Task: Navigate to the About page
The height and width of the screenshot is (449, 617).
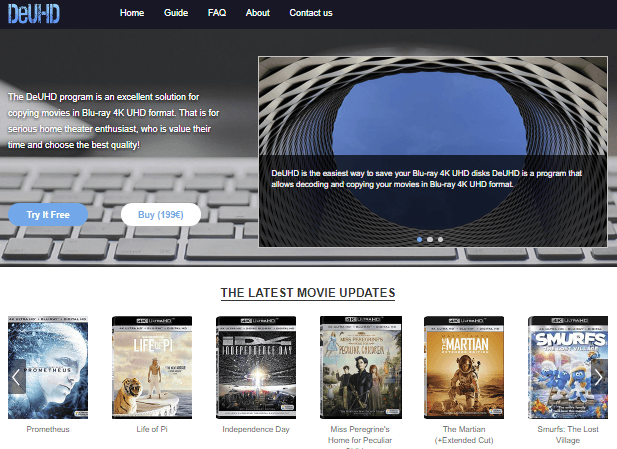Action: point(258,13)
